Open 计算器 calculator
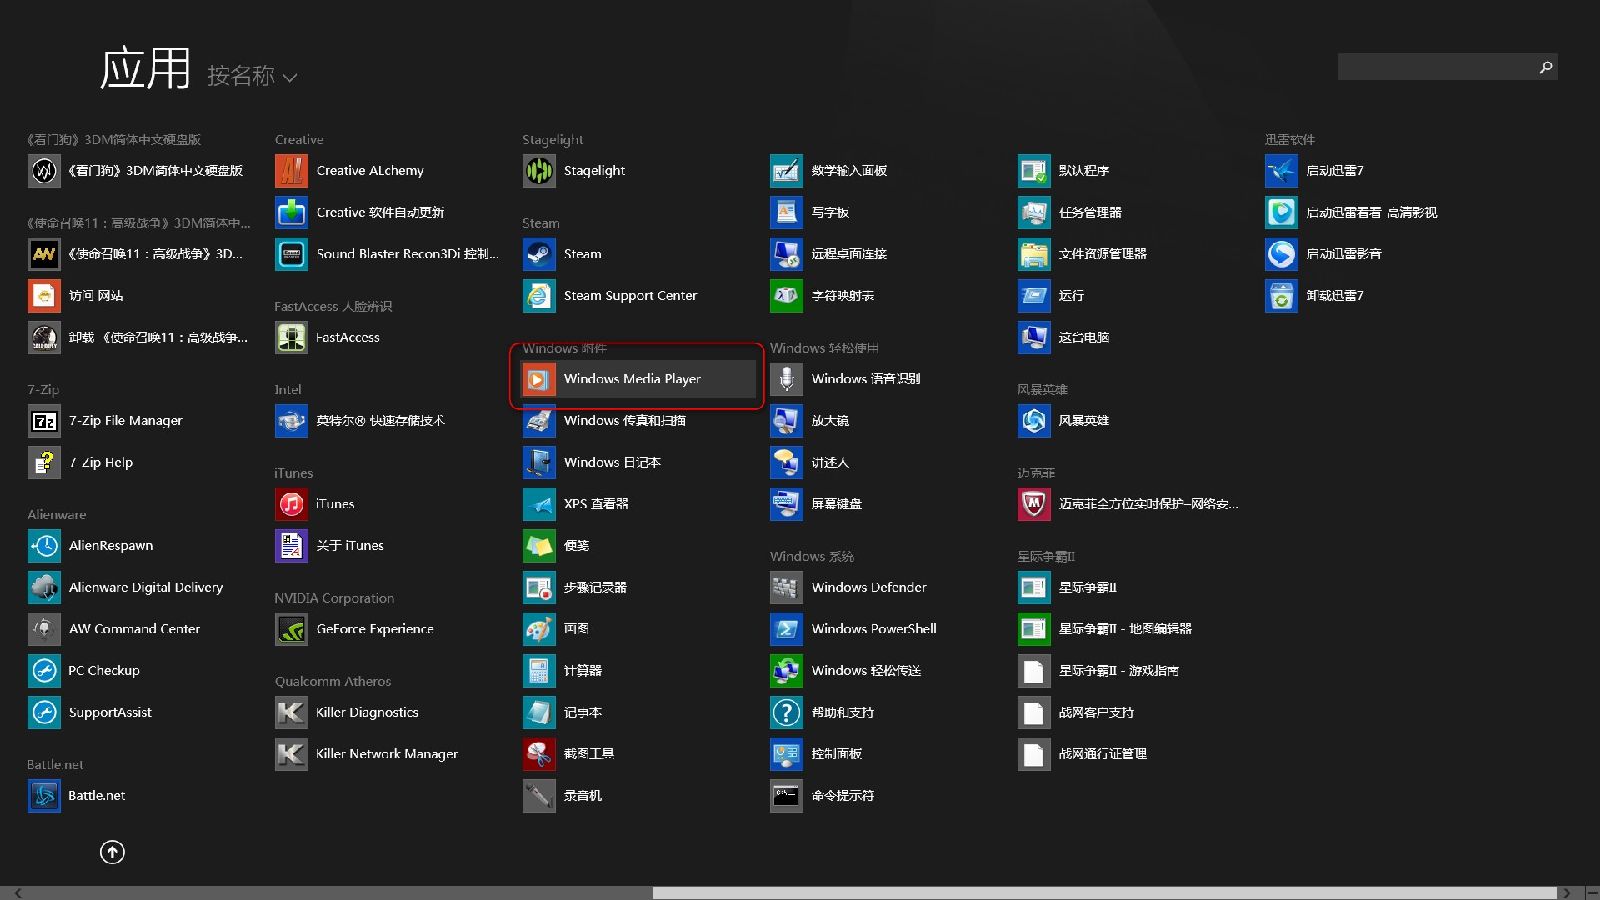The image size is (1600, 900). click(x=563, y=671)
